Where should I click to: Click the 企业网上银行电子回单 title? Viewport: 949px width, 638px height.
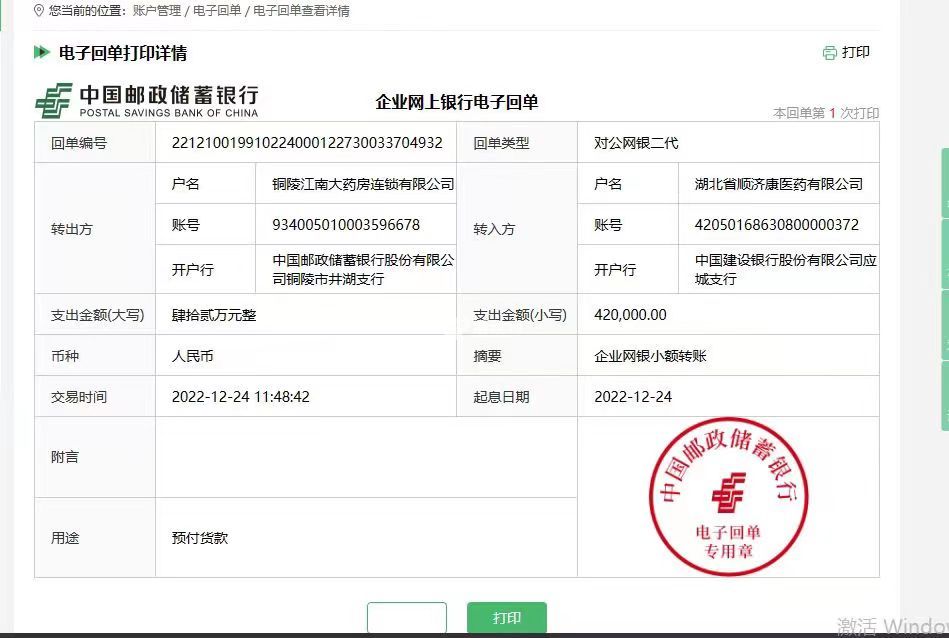457,102
